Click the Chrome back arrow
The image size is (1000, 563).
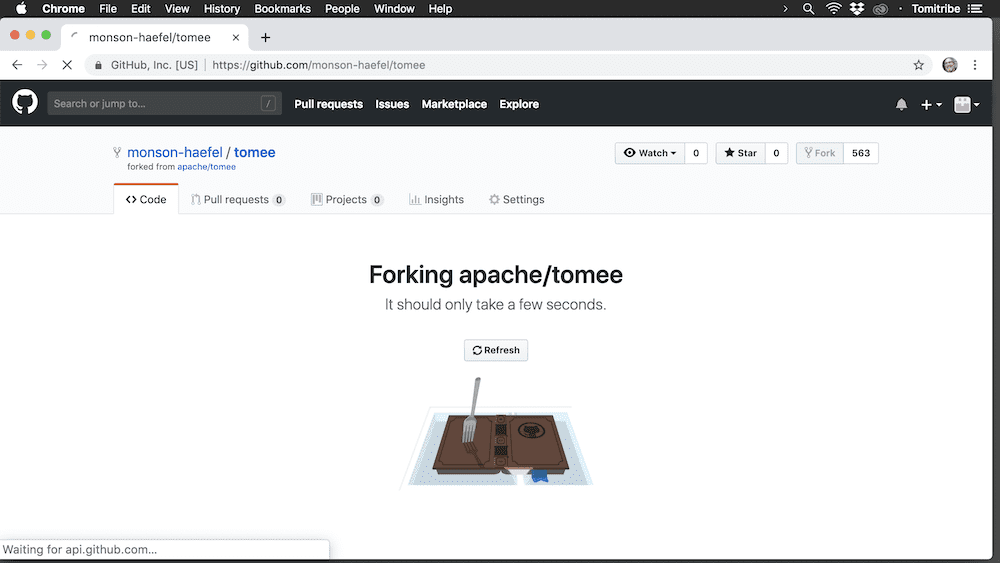pyautogui.click(x=17, y=65)
